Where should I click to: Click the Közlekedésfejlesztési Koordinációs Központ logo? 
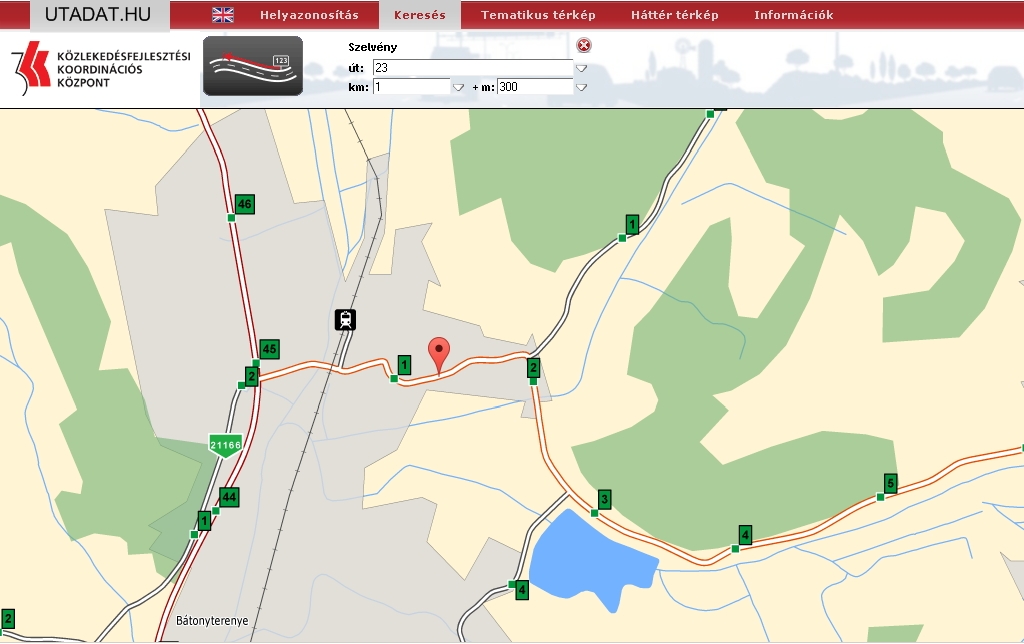pos(100,69)
